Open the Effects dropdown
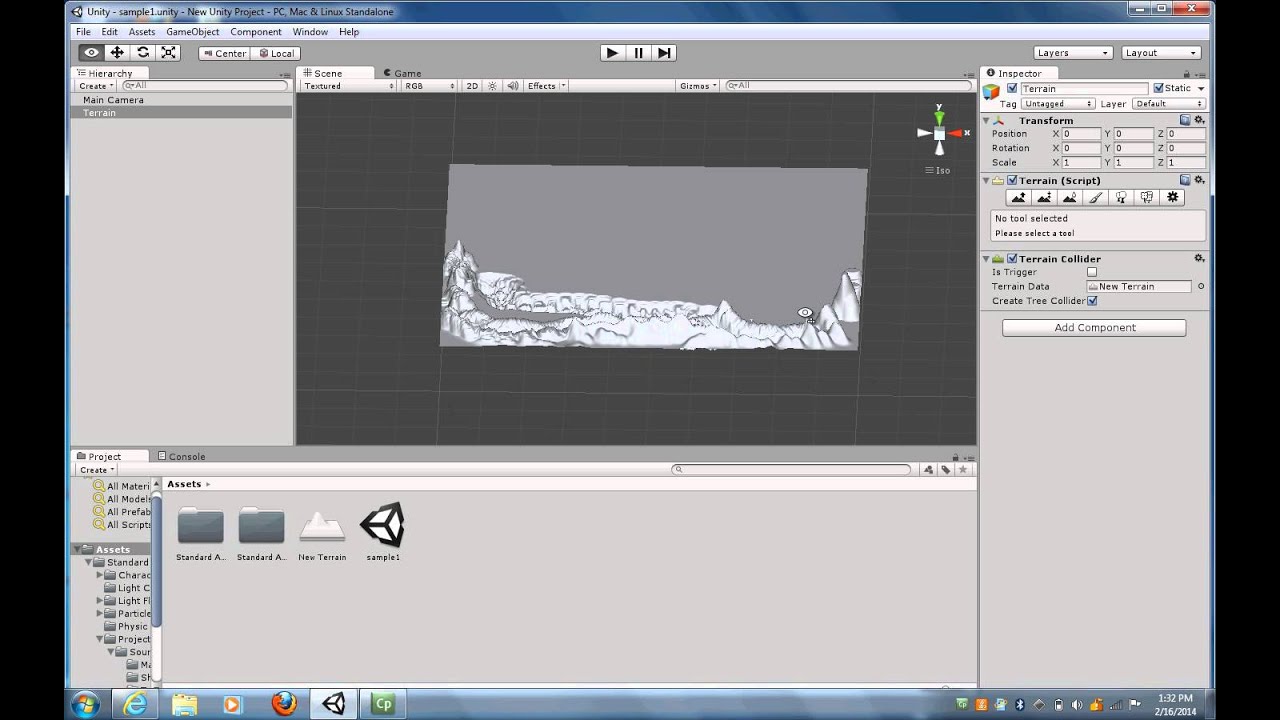The image size is (1280, 720). pyautogui.click(x=546, y=86)
